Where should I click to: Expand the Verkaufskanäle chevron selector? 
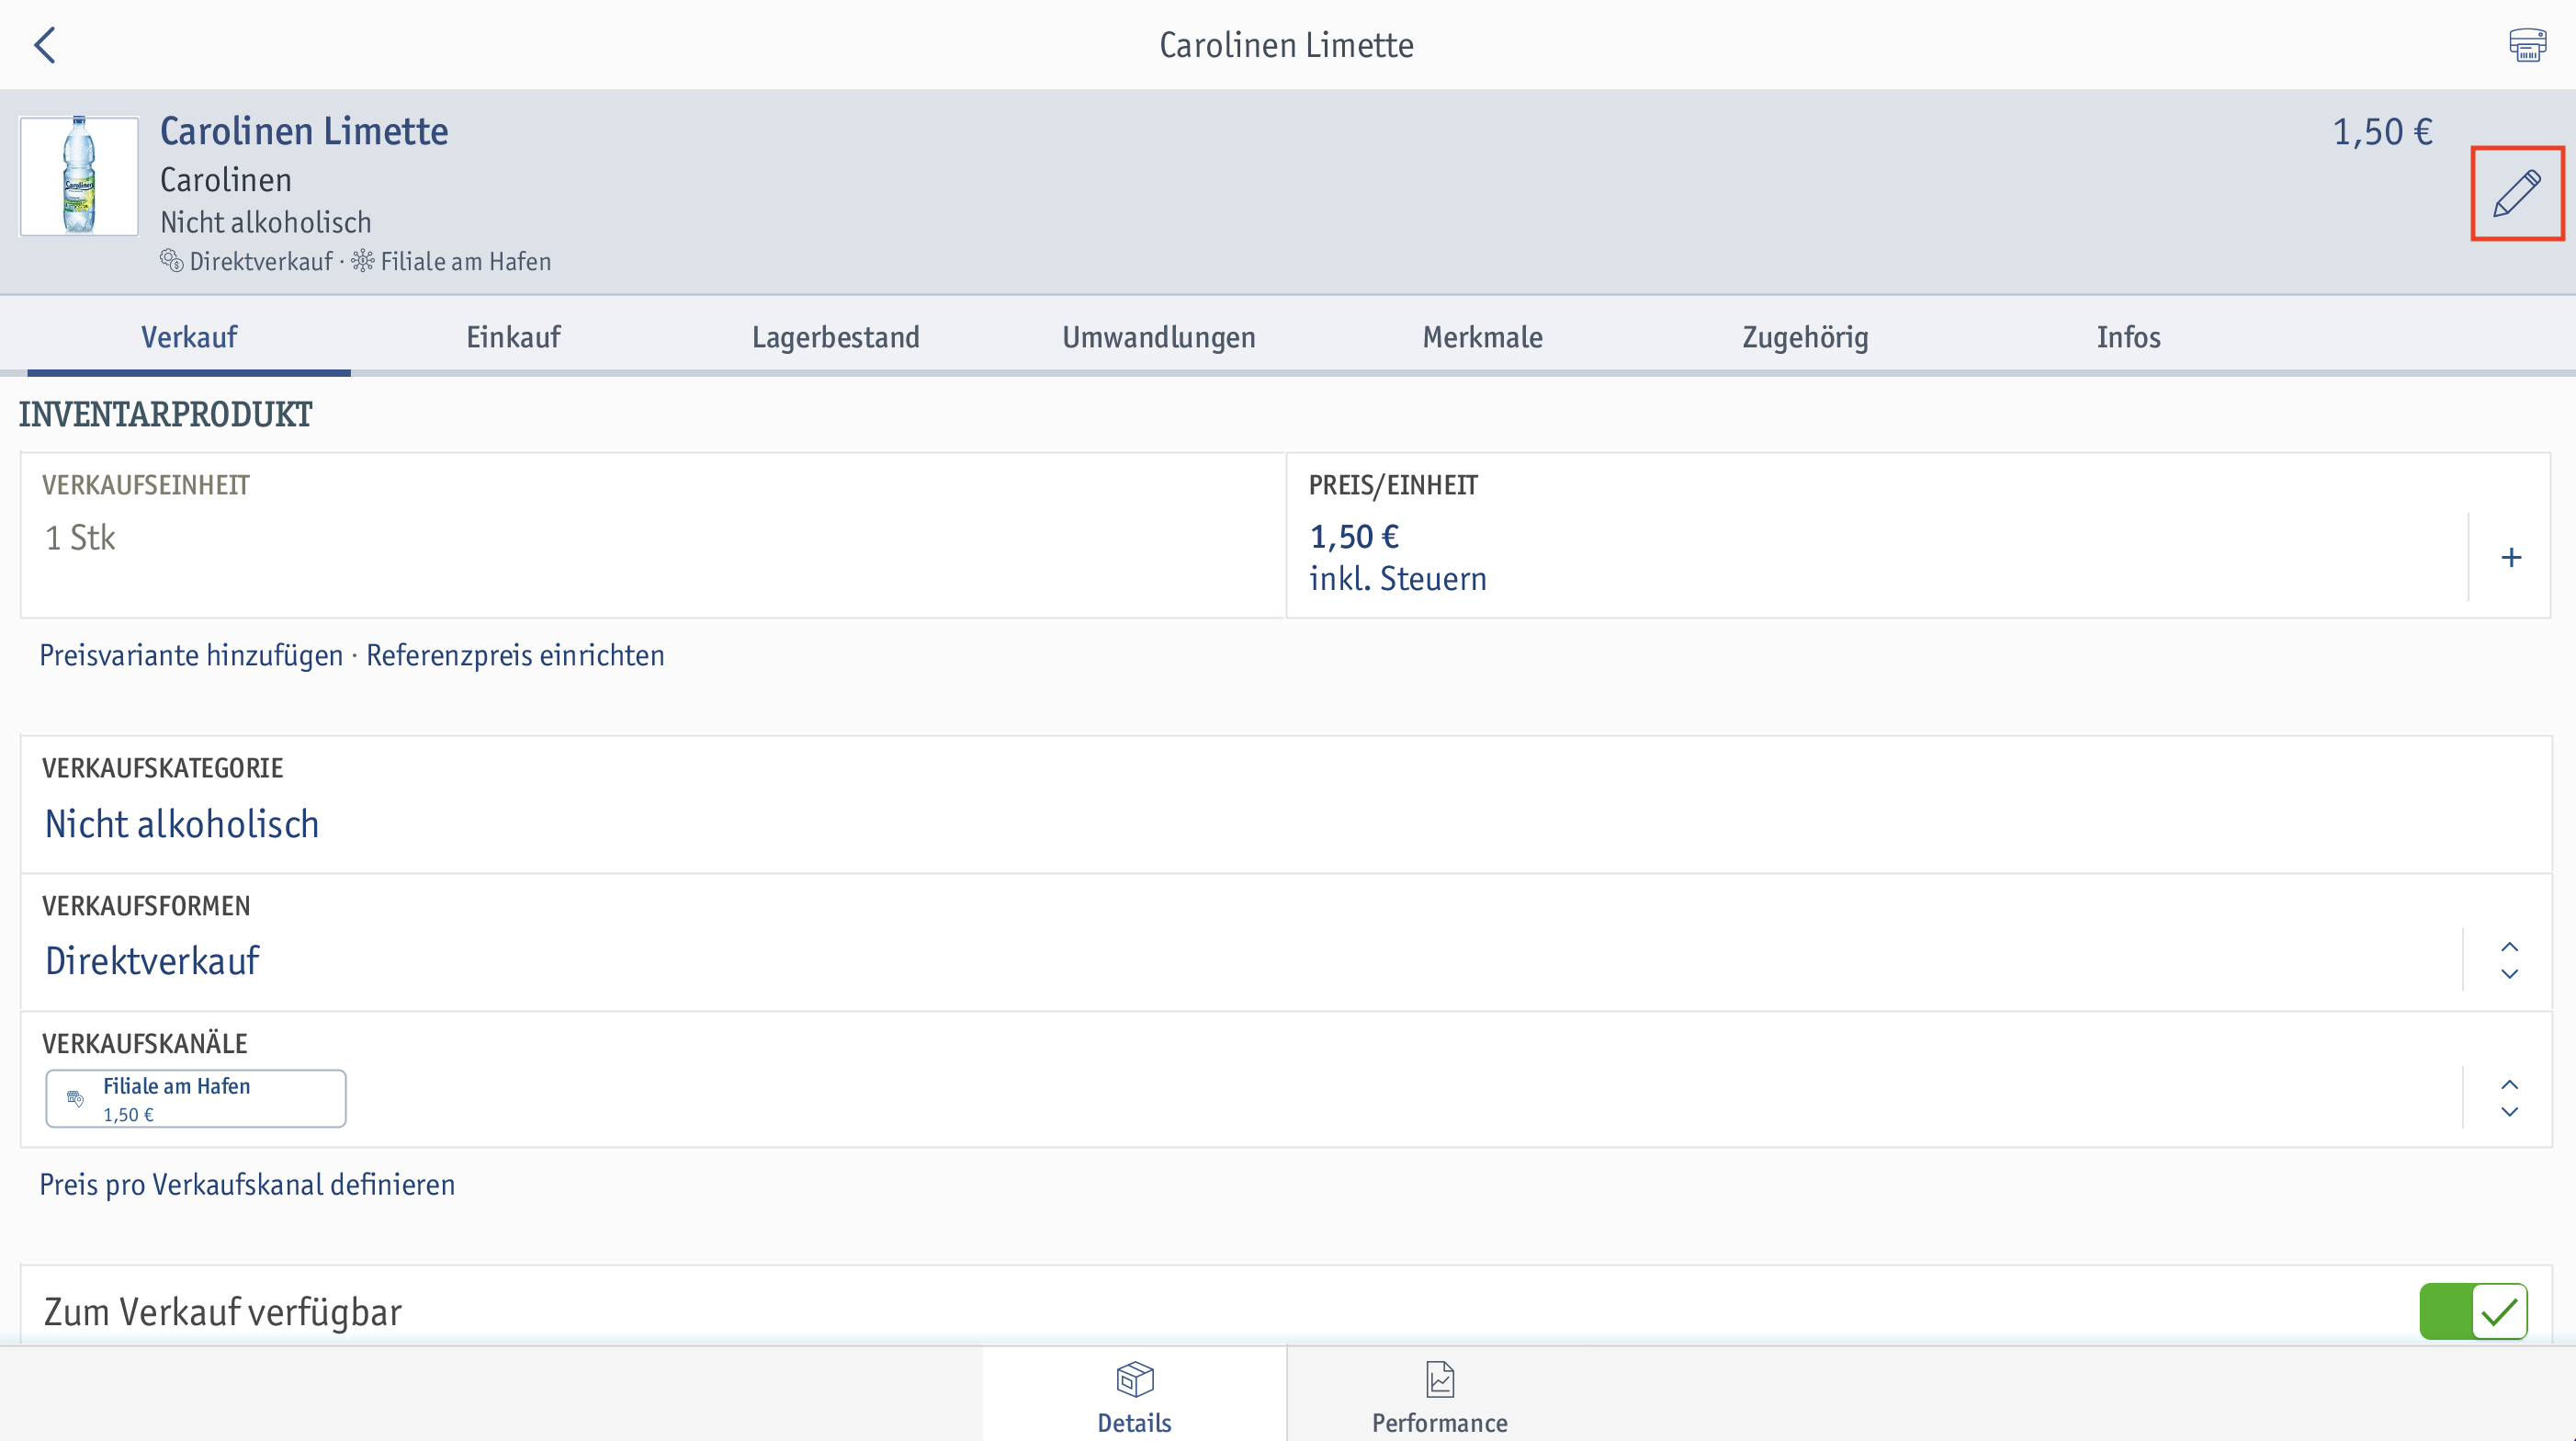pyautogui.click(x=2509, y=1098)
